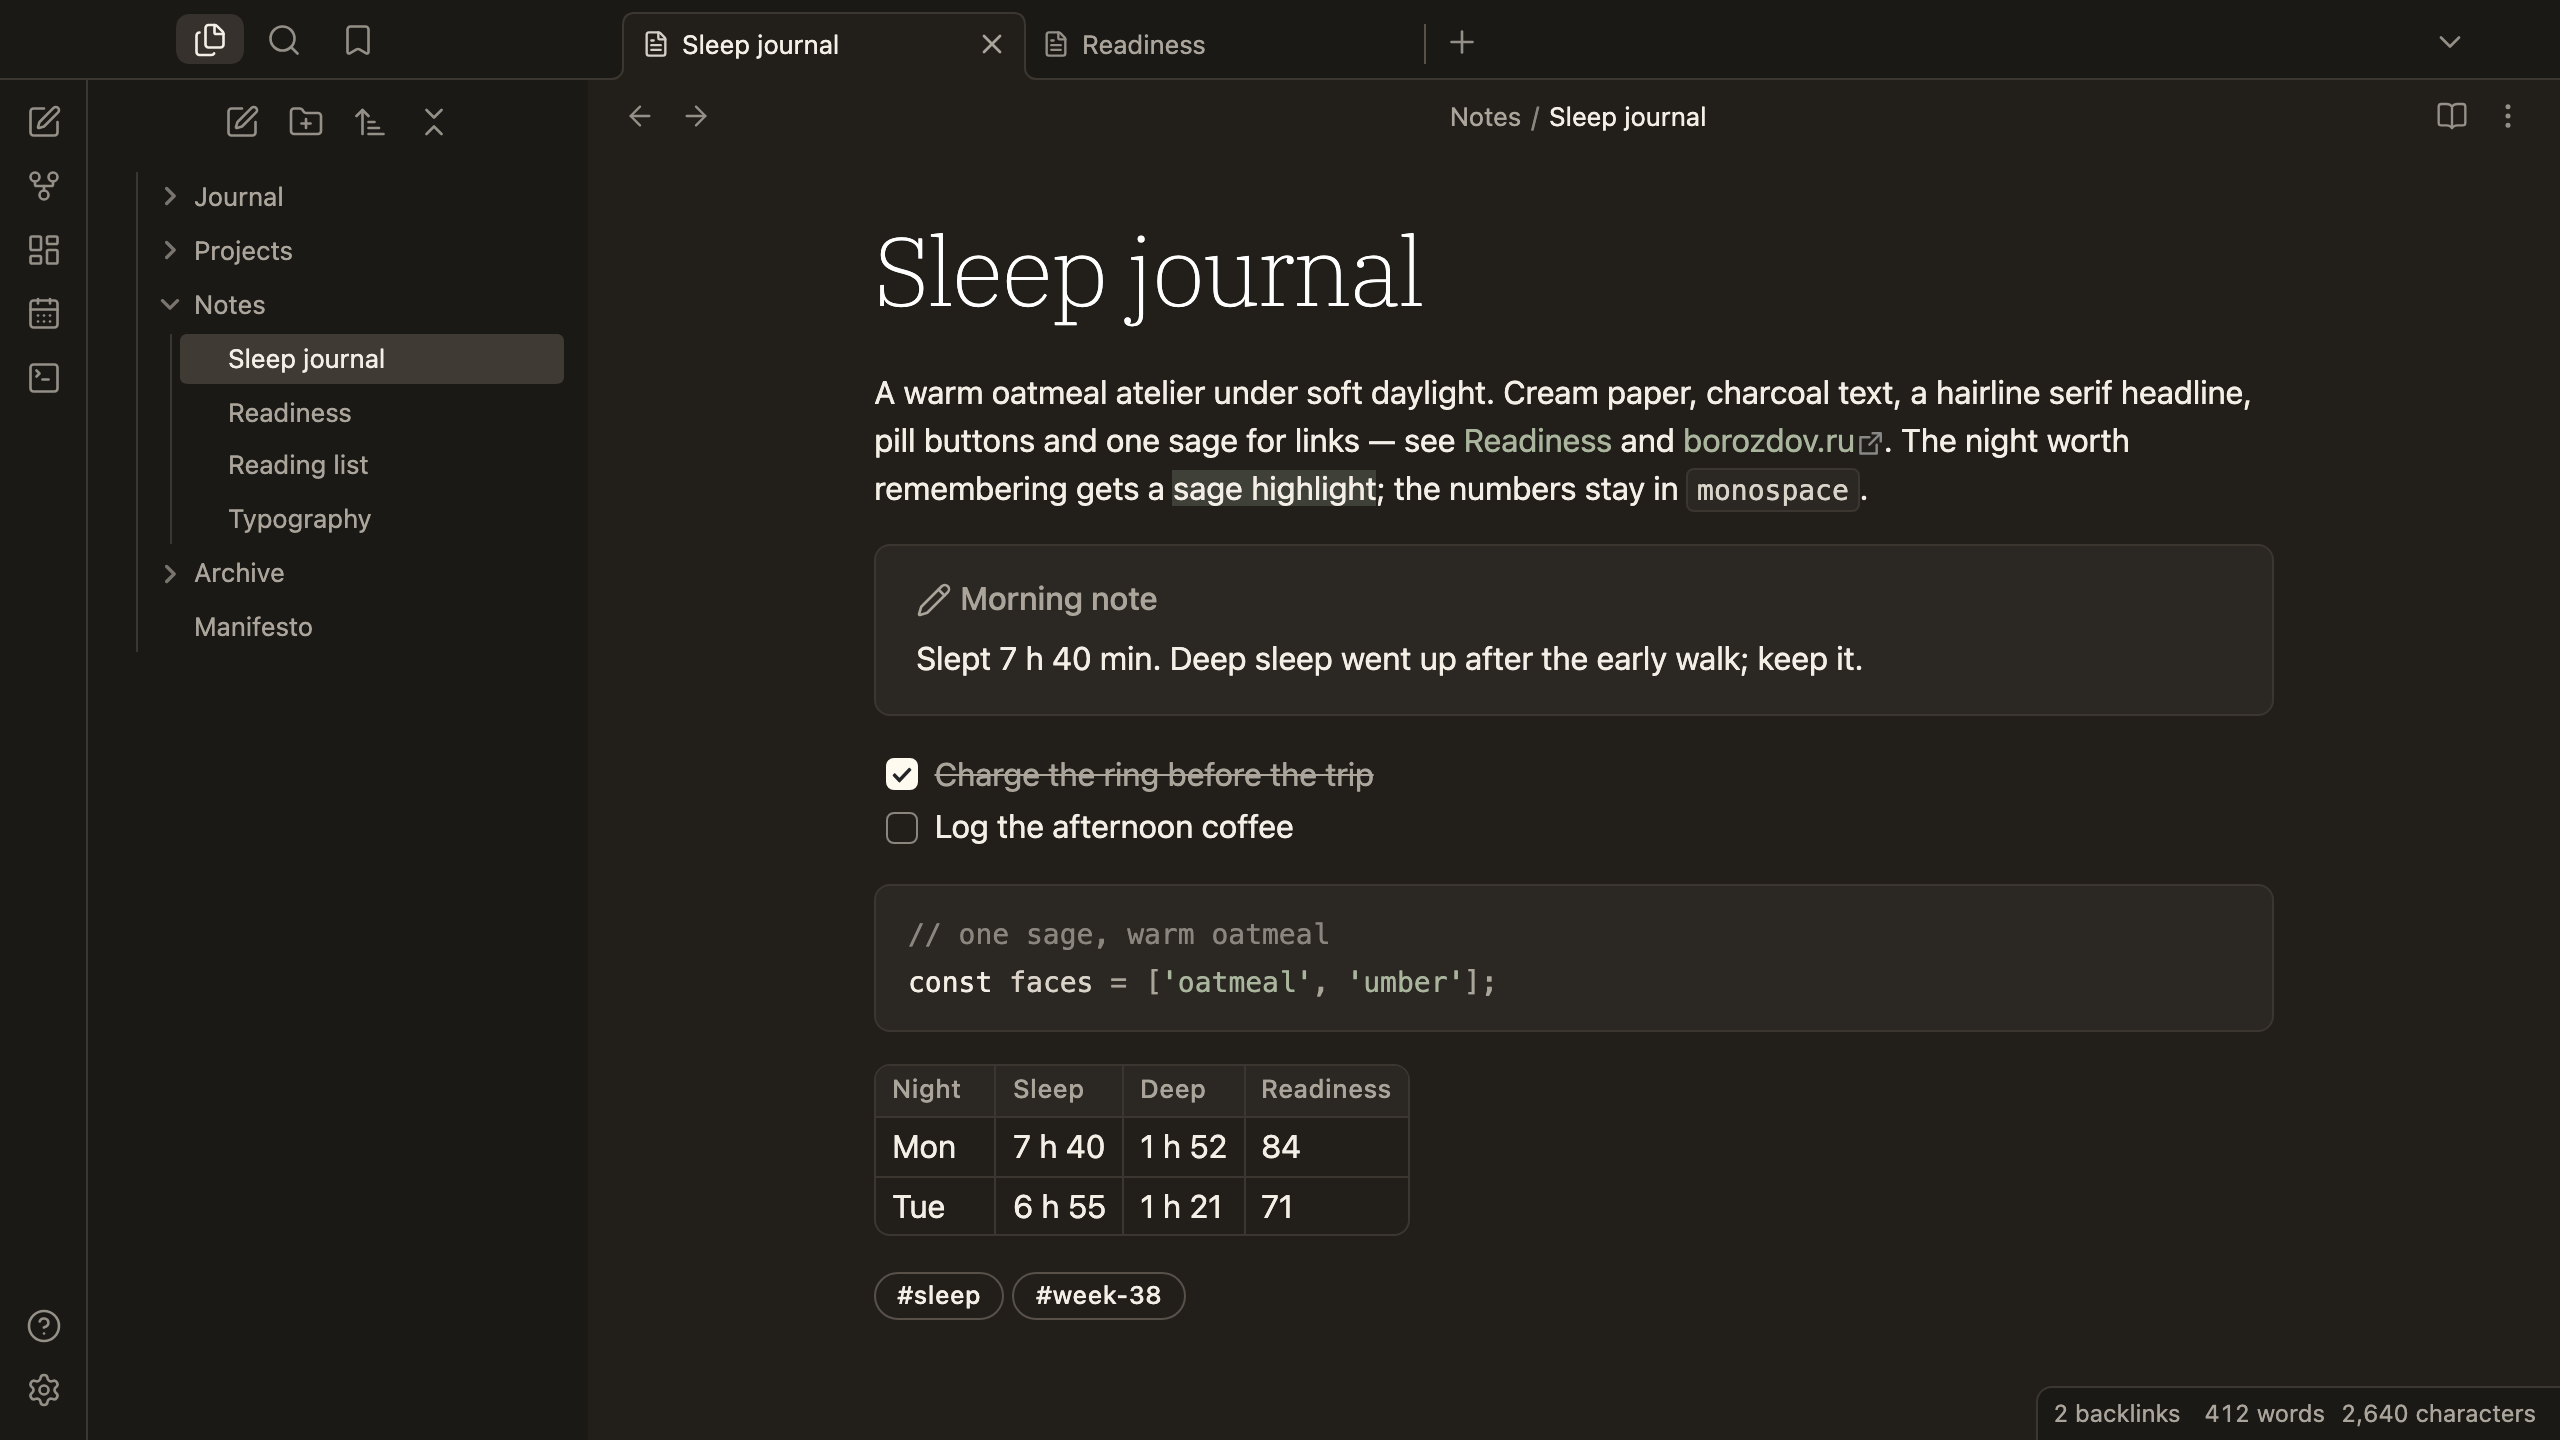Create a new note from the ribbon
This screenshot has width=2560, height=1440.
(x=44, y=121)
